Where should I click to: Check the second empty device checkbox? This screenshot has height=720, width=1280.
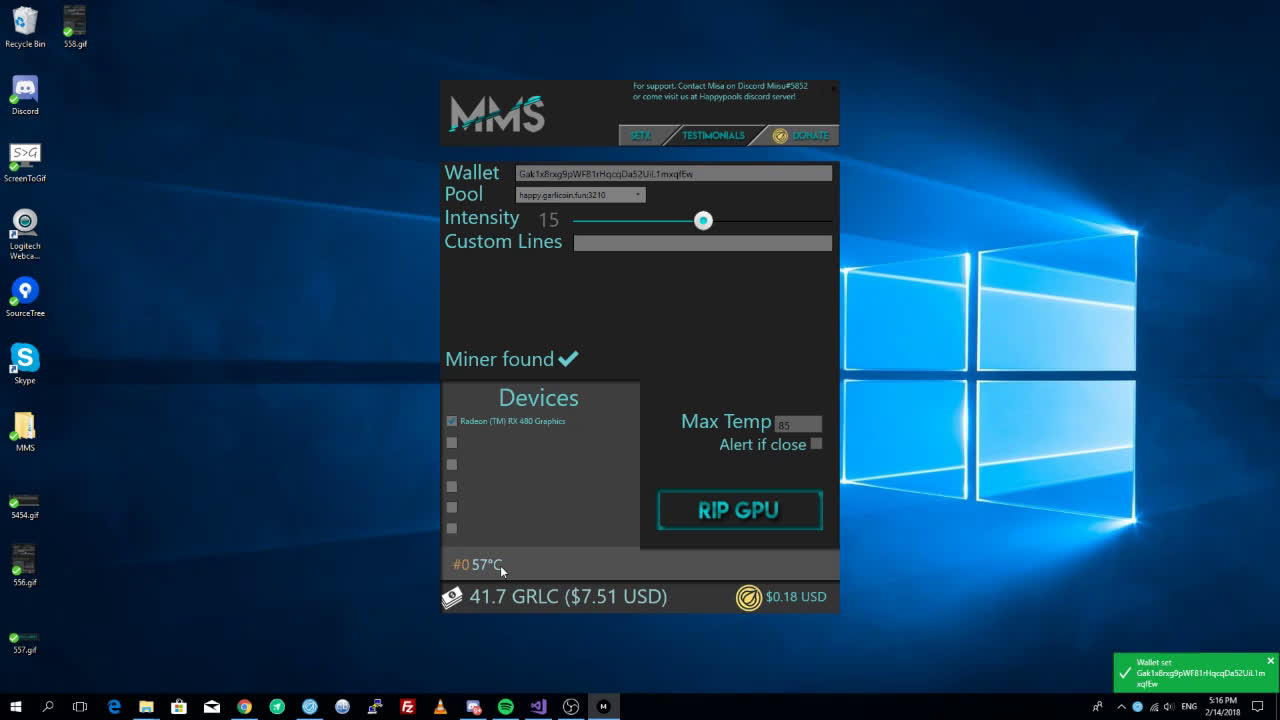pyautogui.click(x=452, y=464)
